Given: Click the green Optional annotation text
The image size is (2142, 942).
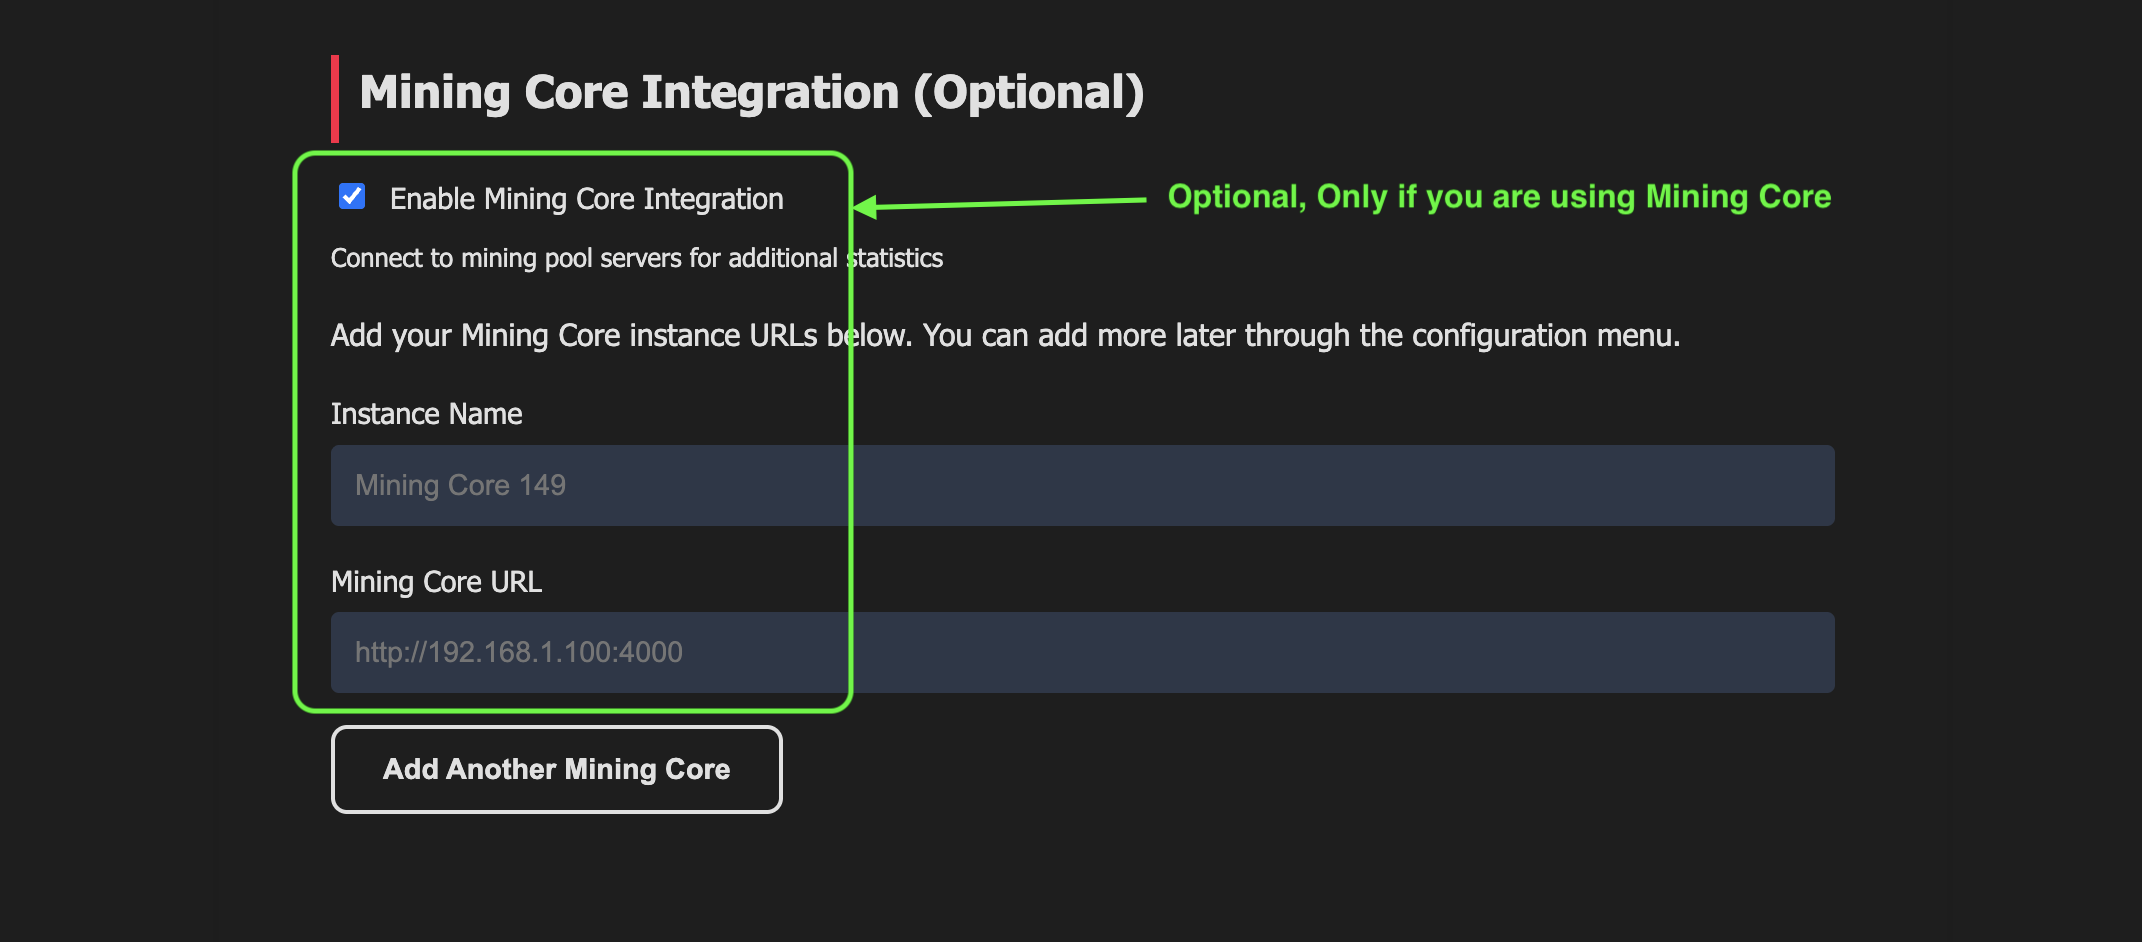Looking at the screenshot, I should [1498, 197].
